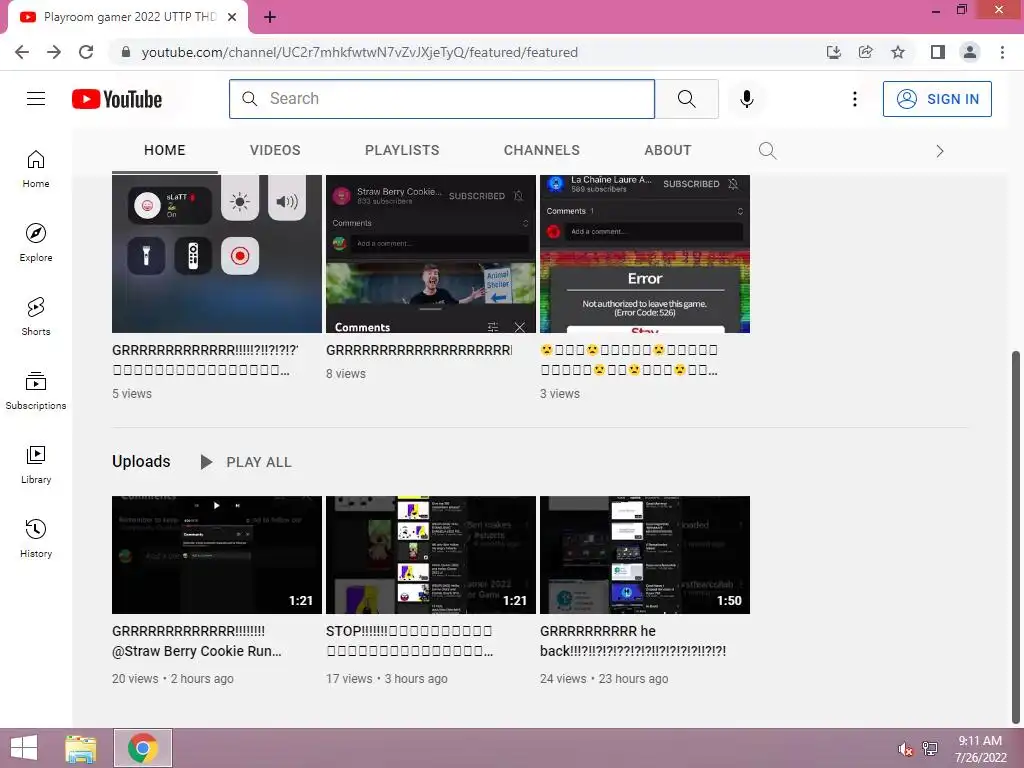The width and height of the screenshot is (1024, 768).
Task: Open the emoji-titled video with 3 views
Action: (629, 360)
